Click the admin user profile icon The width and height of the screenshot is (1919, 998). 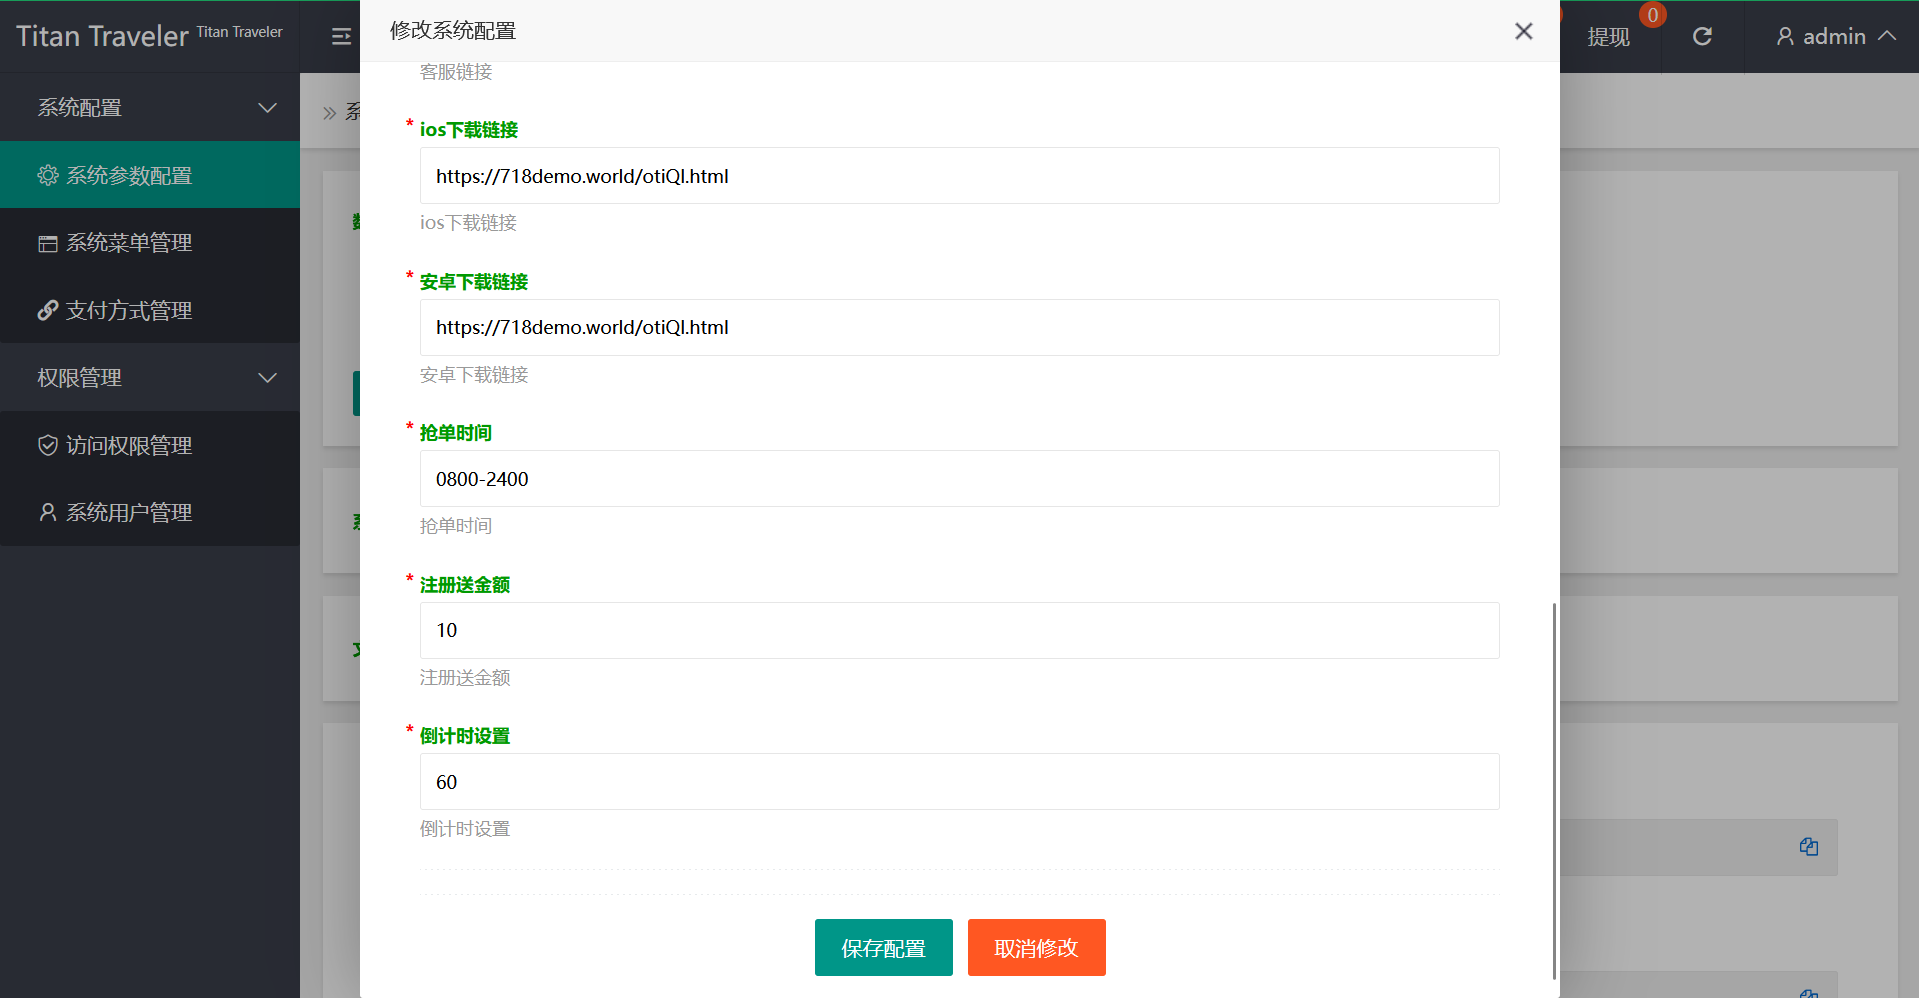pos(1785,37)
